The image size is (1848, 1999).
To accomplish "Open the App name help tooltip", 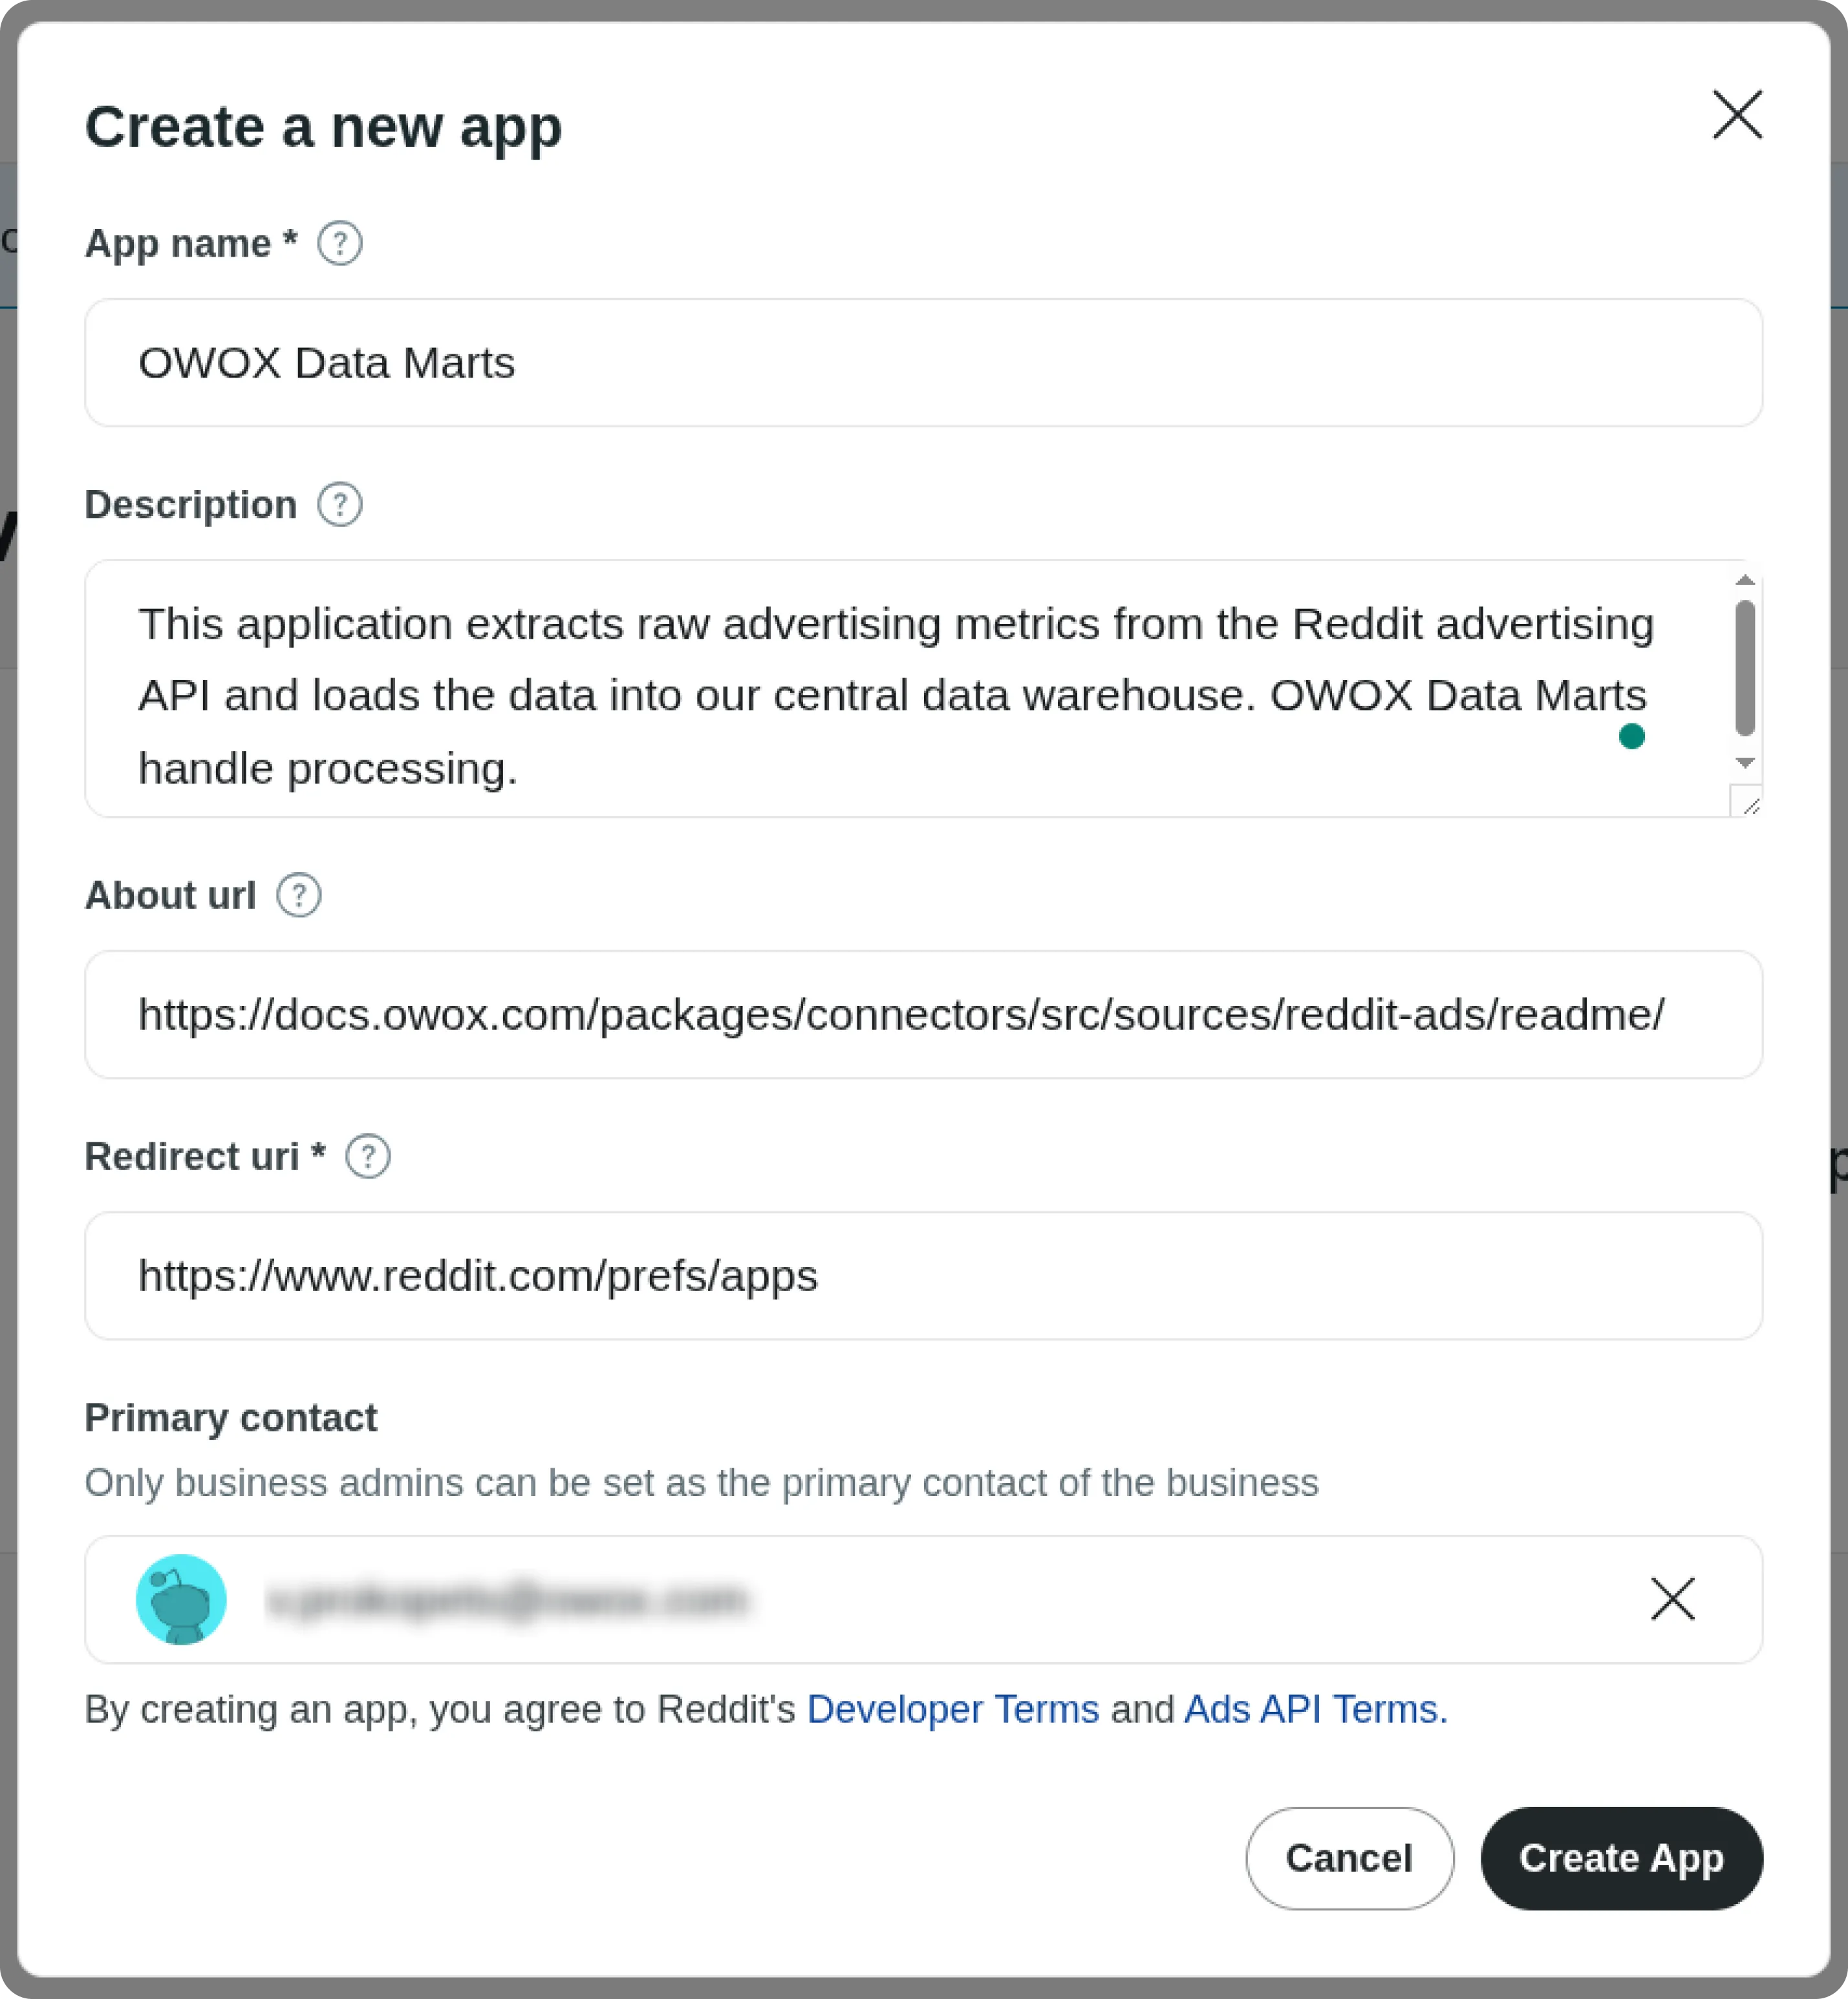I will pyautogui.click(x=339, y=241).
